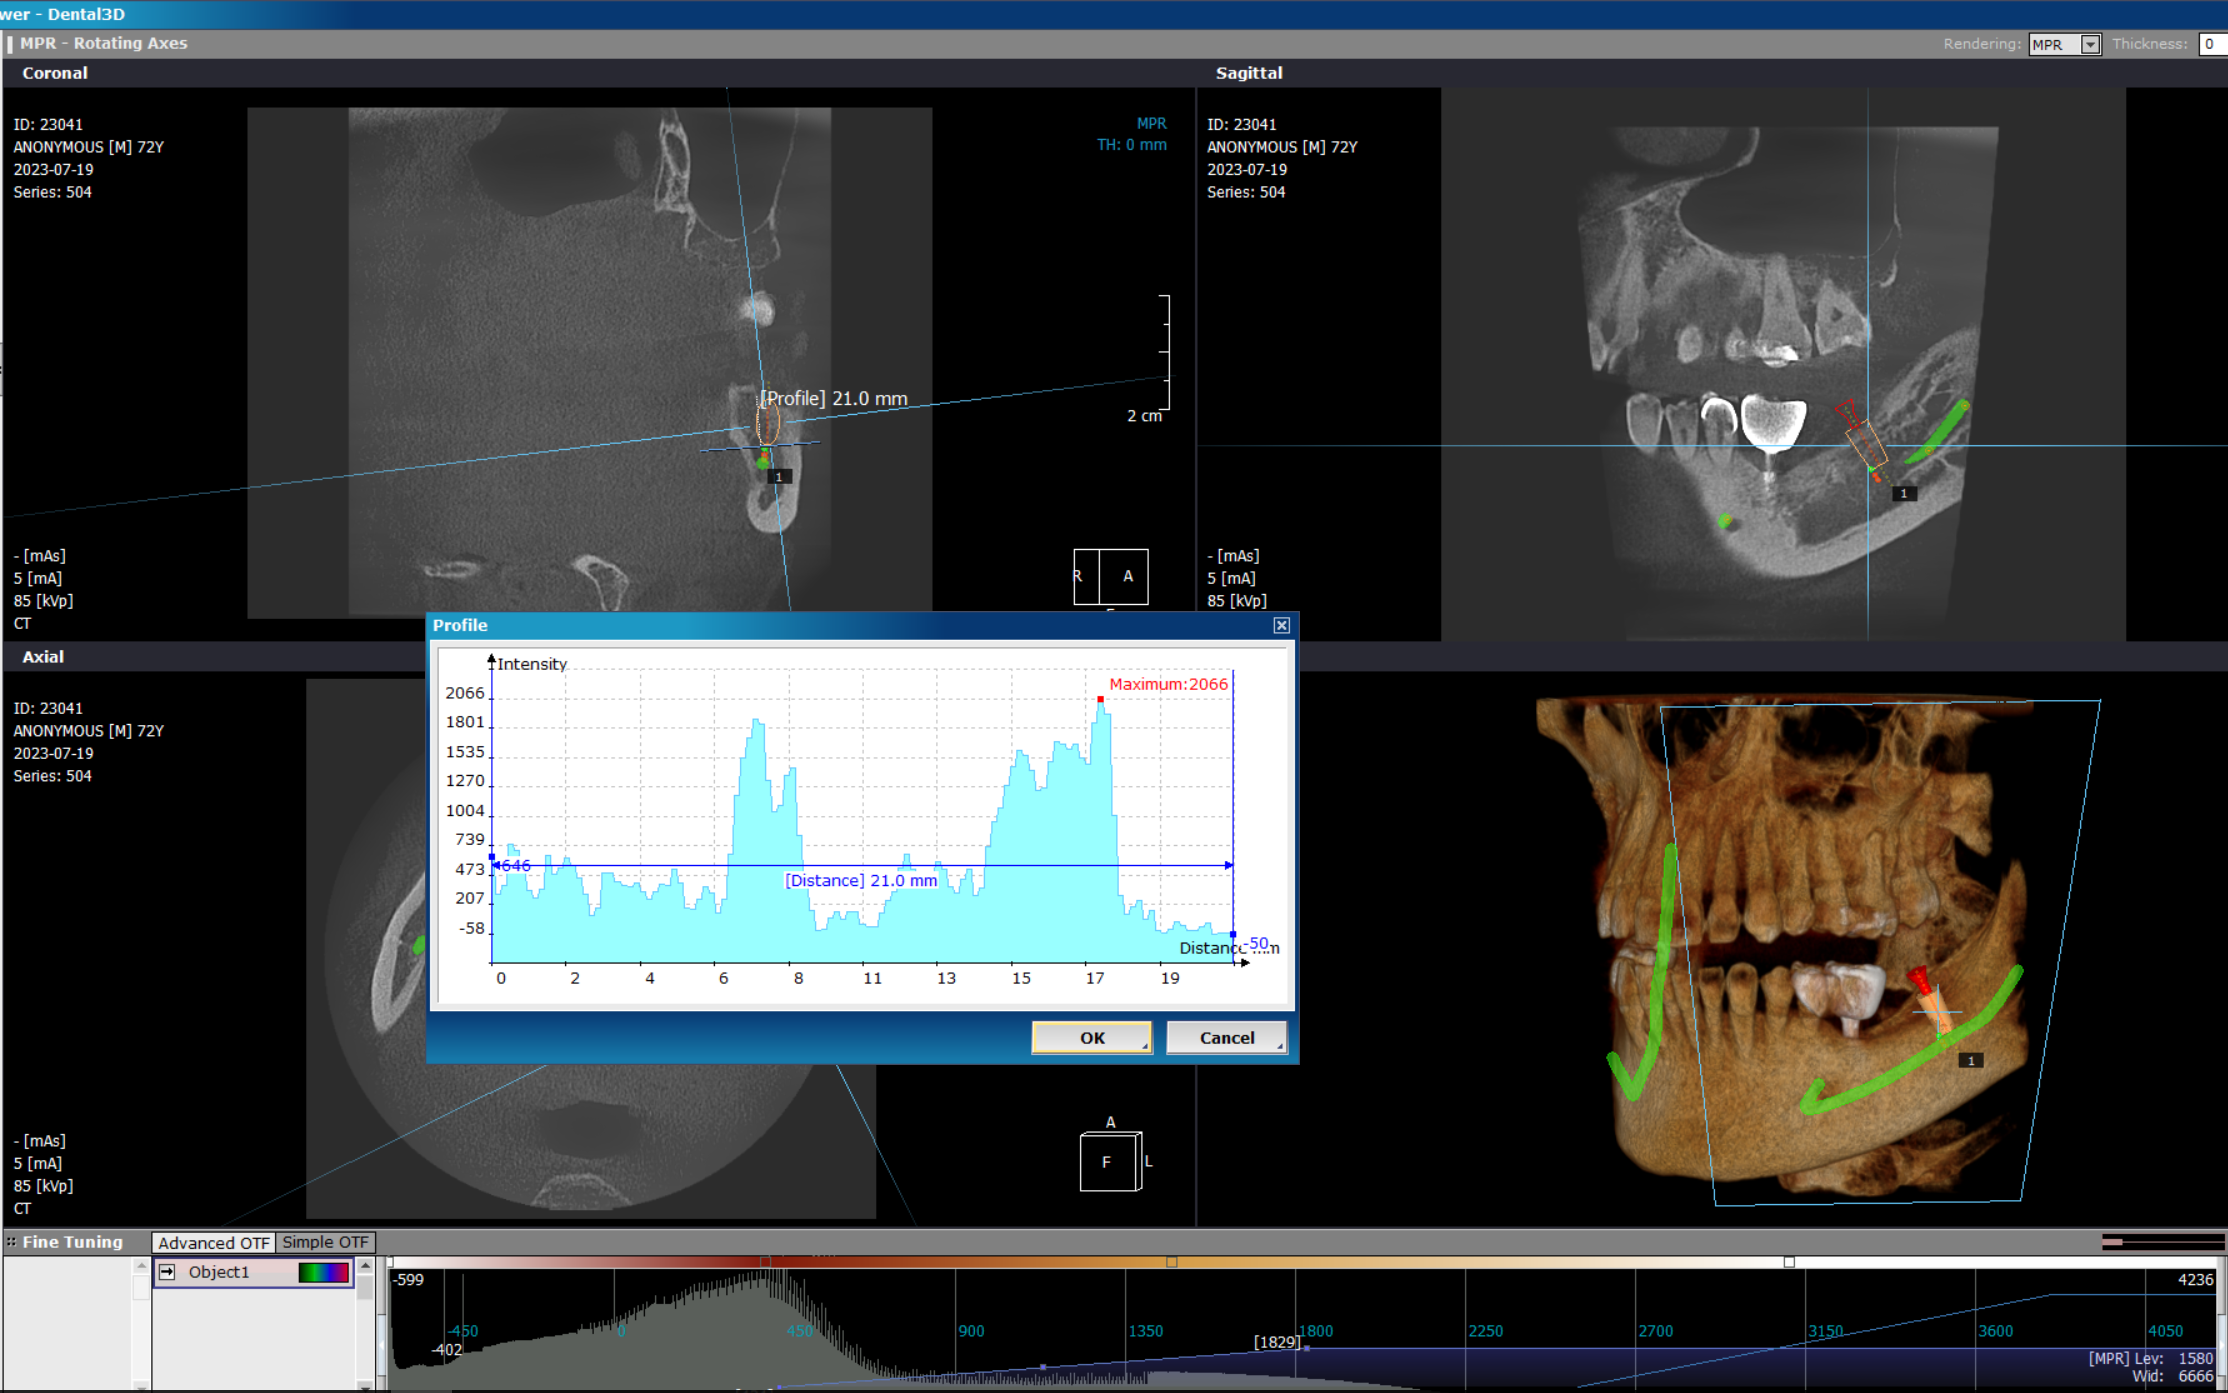Viewport: 2228px width, 1393px height.
Task: Click the coronal view orientation cube
Action: (1111, 576)
